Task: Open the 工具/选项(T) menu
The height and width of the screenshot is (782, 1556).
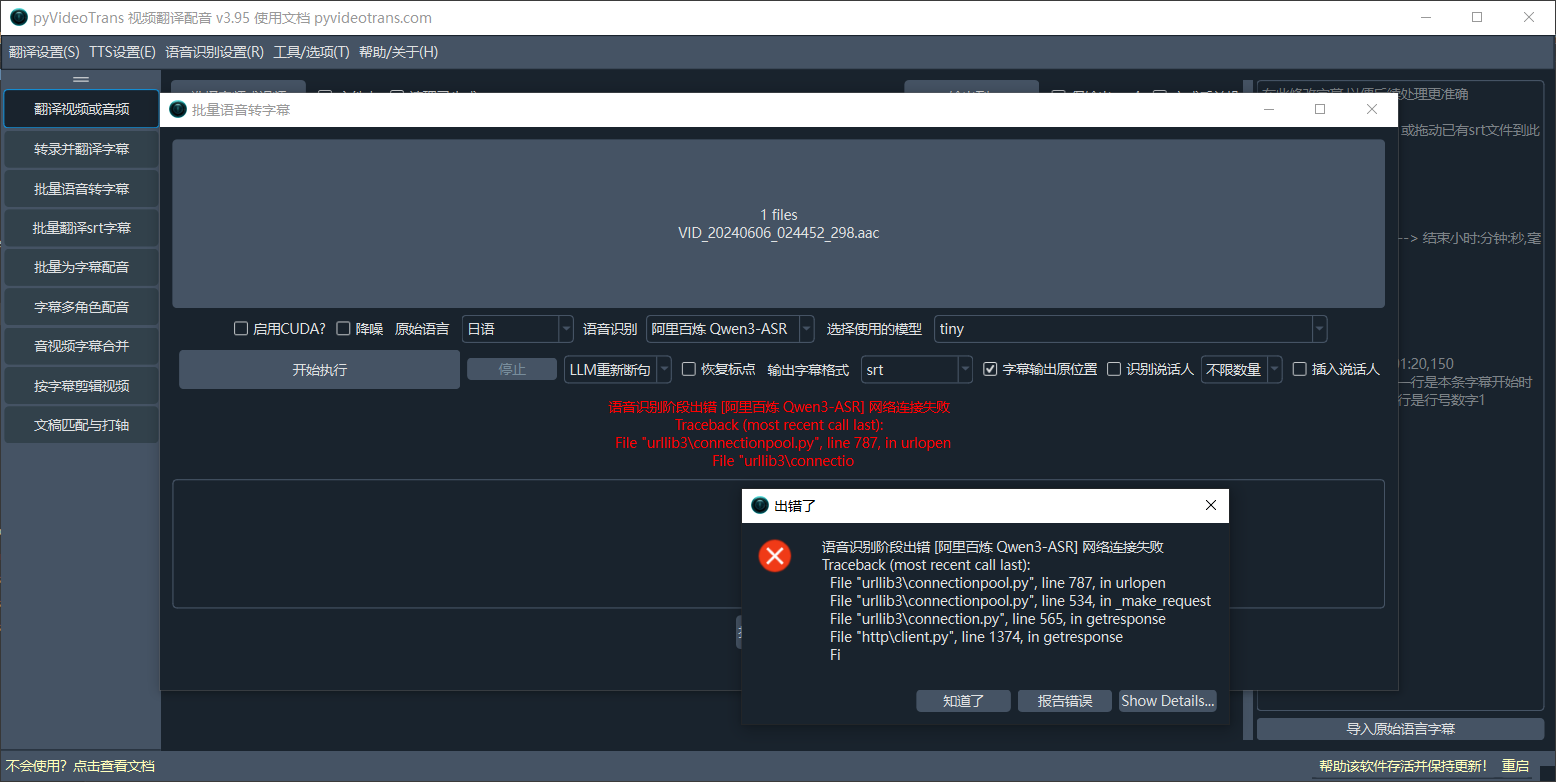Action: [x=311, y=52]
